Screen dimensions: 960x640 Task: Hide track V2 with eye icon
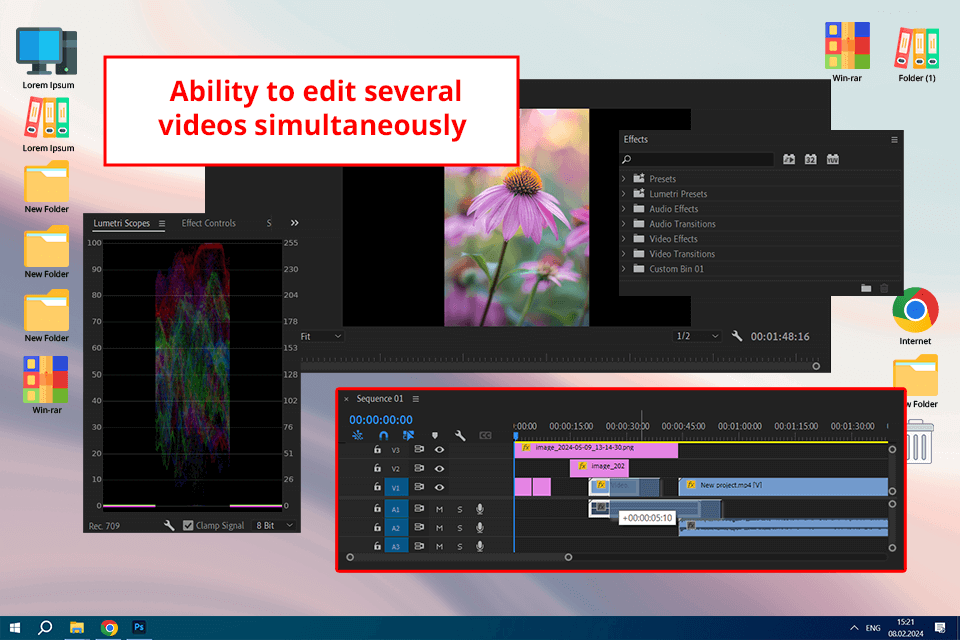440,469
